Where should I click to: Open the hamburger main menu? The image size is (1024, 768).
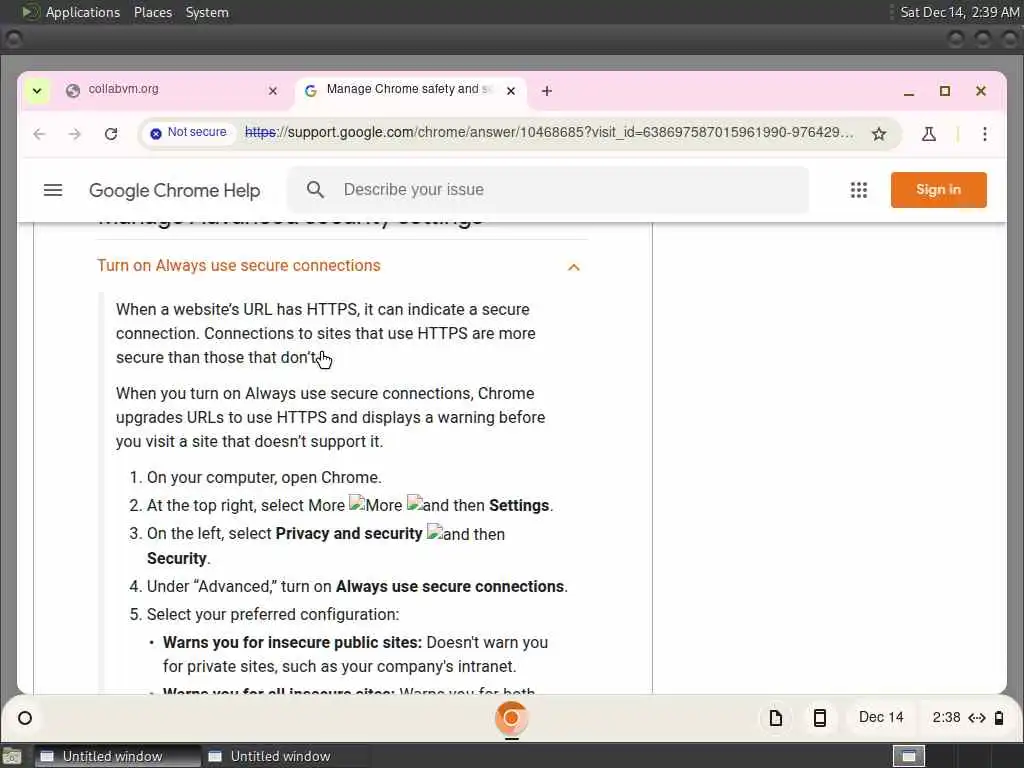(x=53, y=190)
